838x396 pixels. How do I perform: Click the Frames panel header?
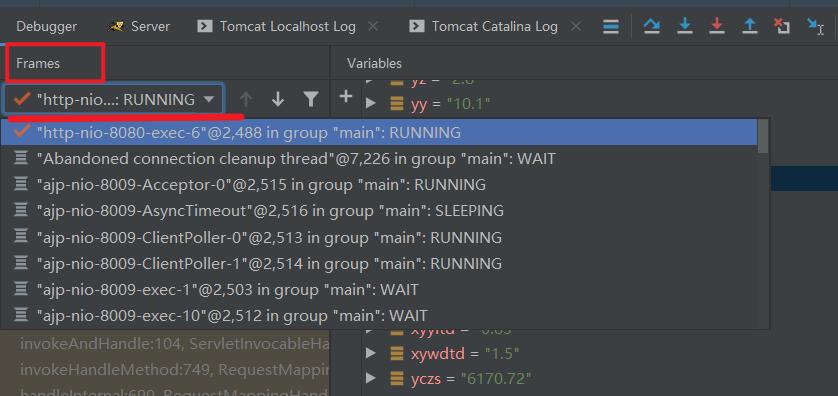[38, 63]
